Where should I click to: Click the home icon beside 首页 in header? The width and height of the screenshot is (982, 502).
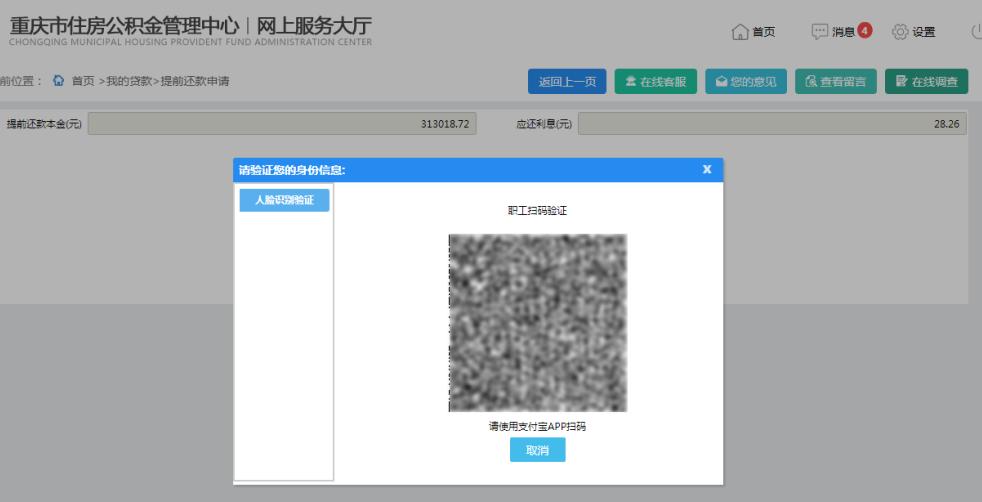740,31
